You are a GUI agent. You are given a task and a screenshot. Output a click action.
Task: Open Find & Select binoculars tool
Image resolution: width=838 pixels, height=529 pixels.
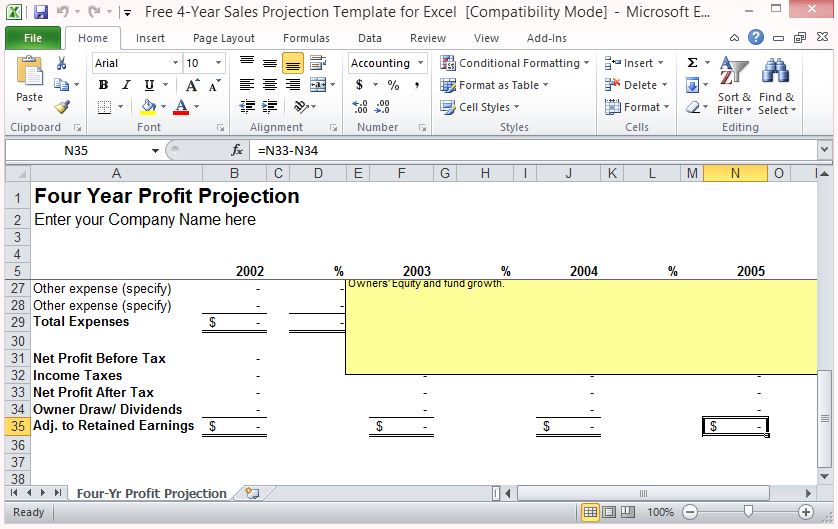(776, 87)
